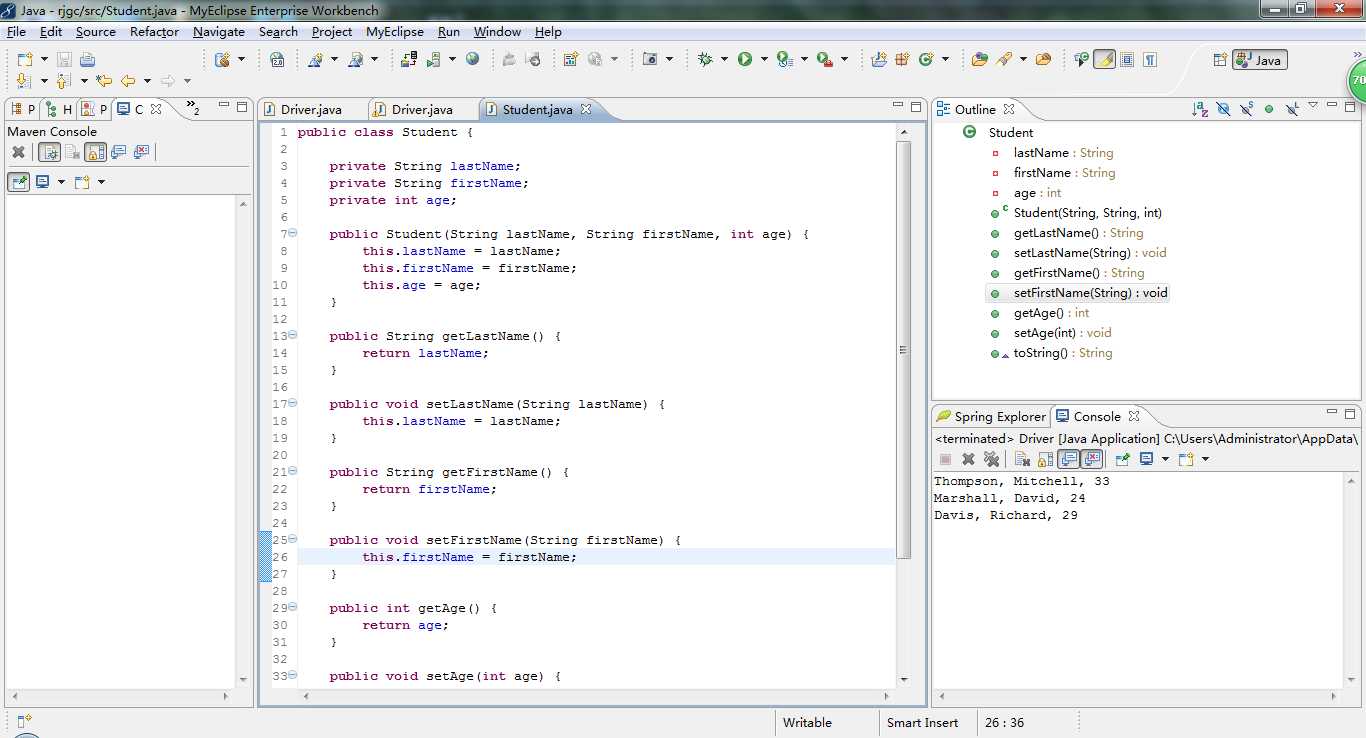Click the green Run button in toolbar
The width and height of the screenshot is (1366, 738).
745,60
